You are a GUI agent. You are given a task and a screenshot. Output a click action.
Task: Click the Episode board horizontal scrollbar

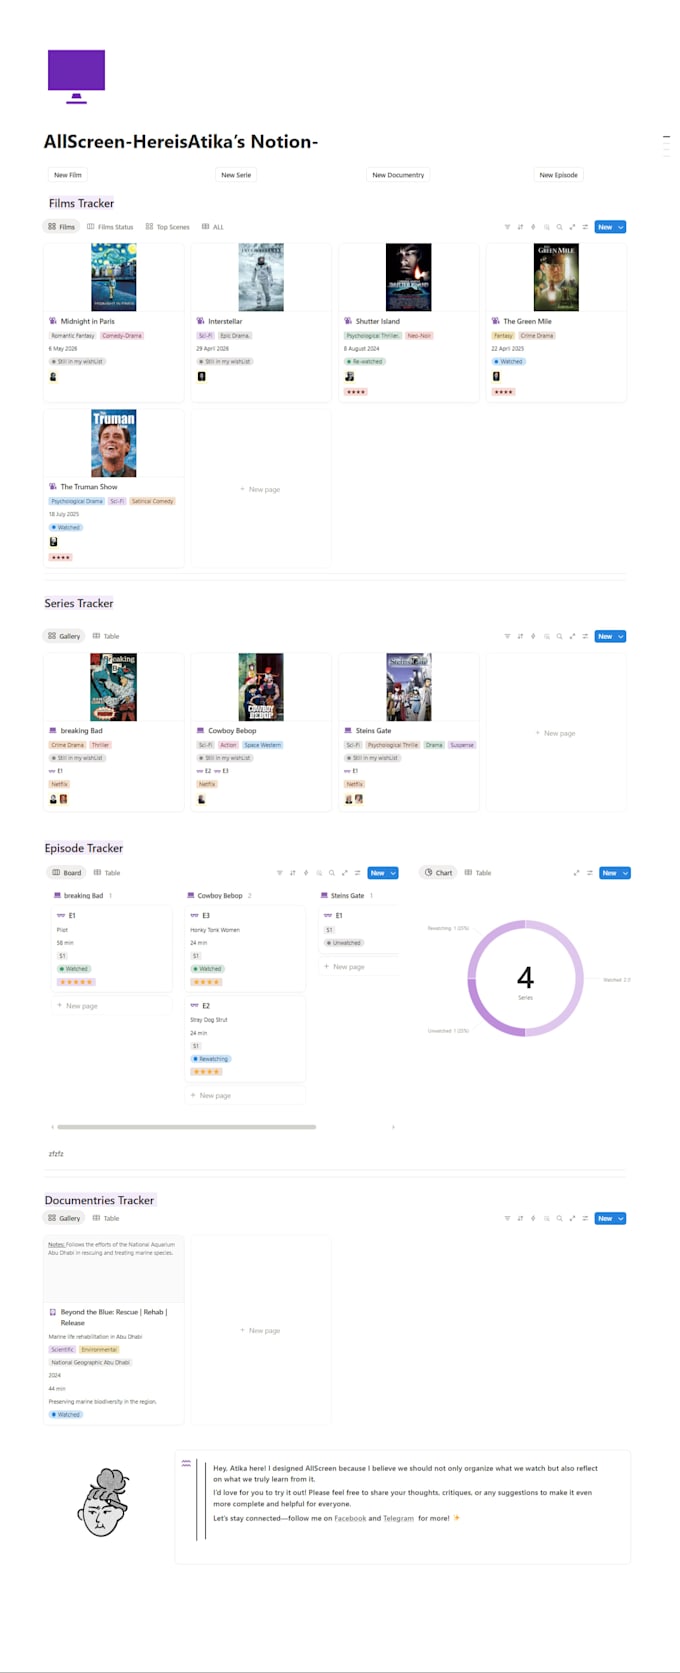187,1127
